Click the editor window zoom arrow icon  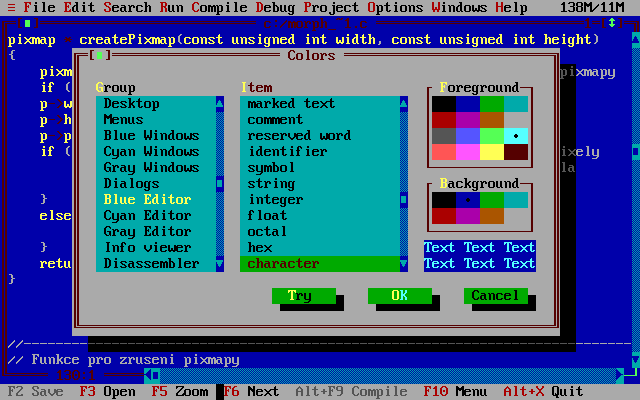[x=611, y=24]
